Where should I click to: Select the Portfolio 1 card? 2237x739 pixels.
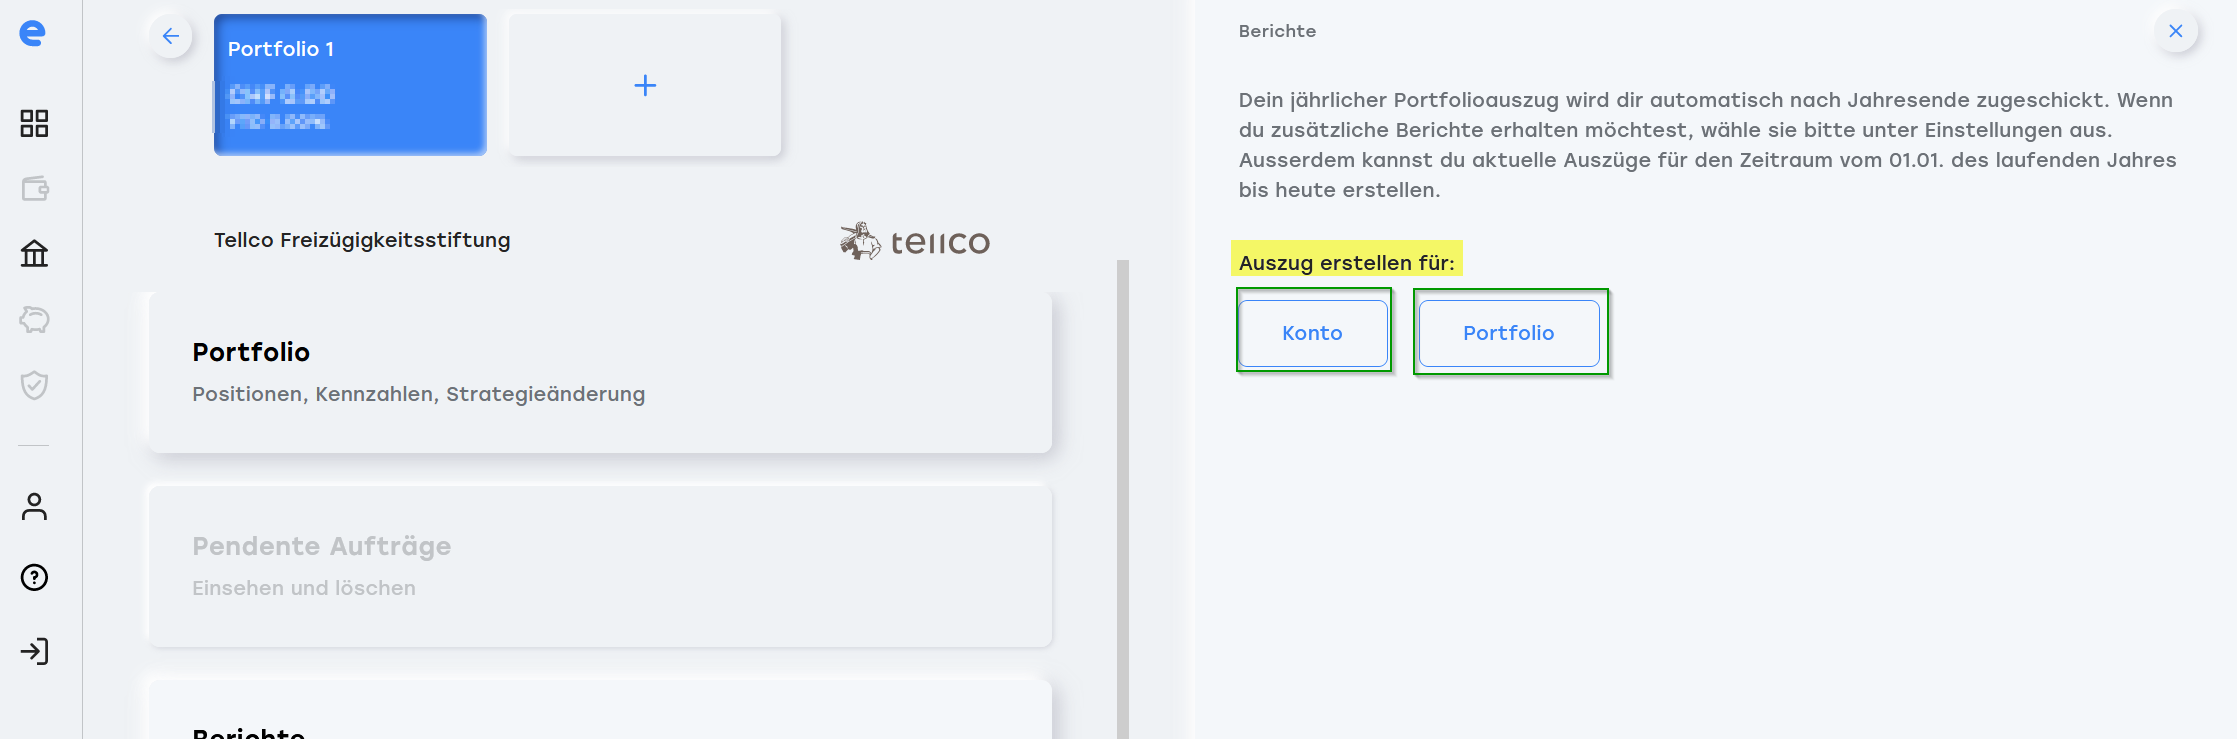350,85
